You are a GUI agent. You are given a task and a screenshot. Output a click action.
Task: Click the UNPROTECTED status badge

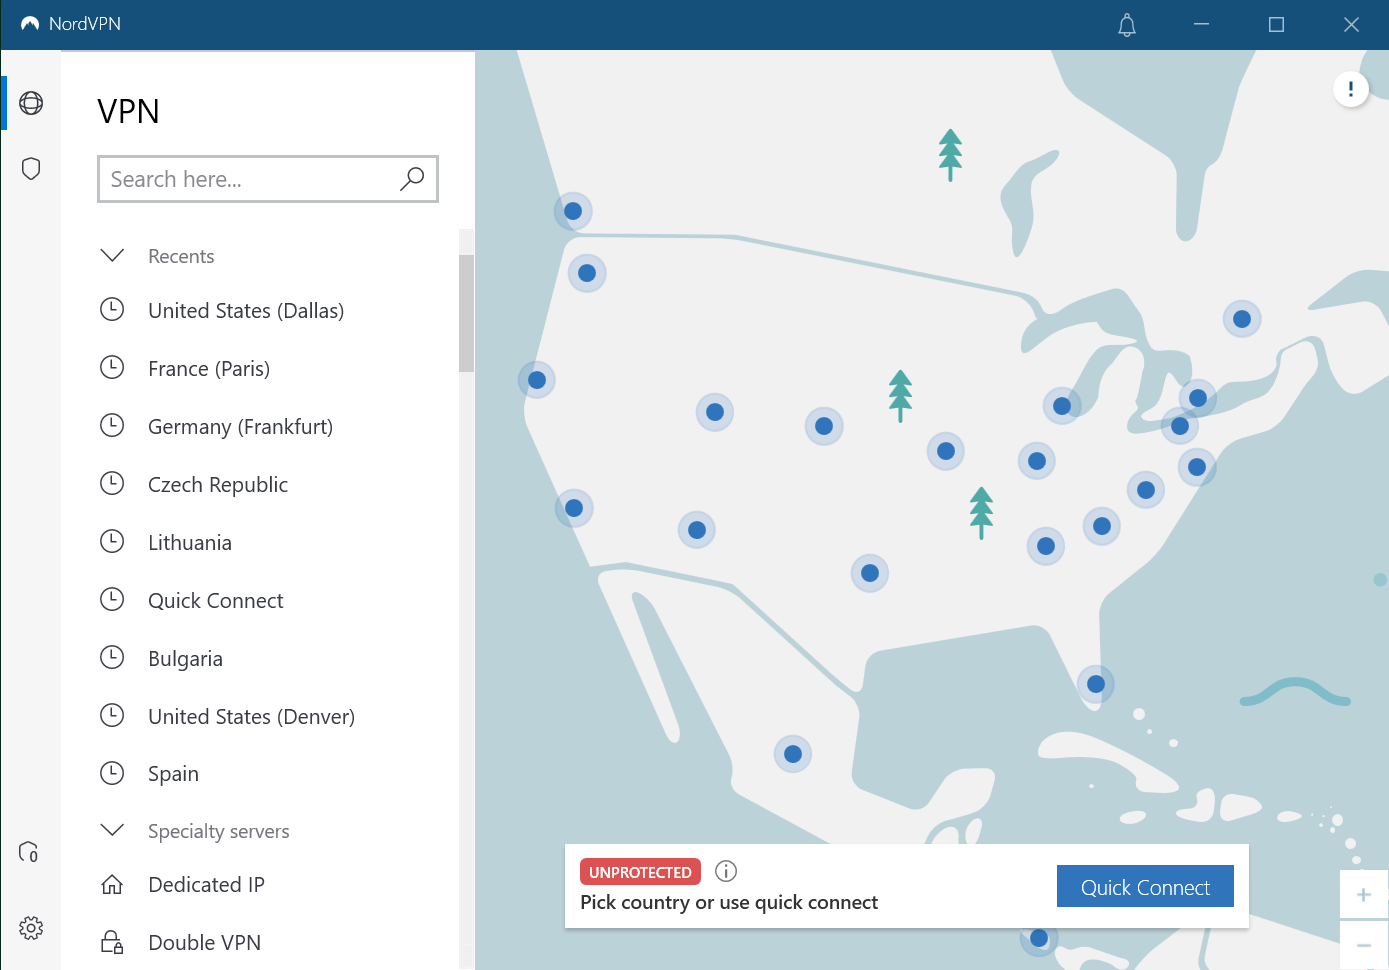[640, 872]
